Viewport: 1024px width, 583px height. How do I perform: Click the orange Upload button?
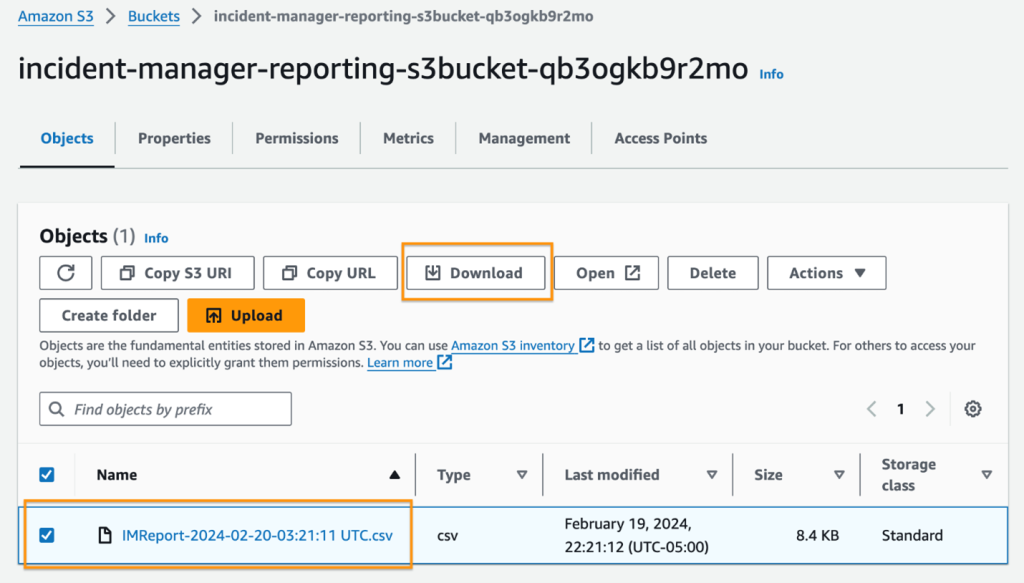coord(245,315)
